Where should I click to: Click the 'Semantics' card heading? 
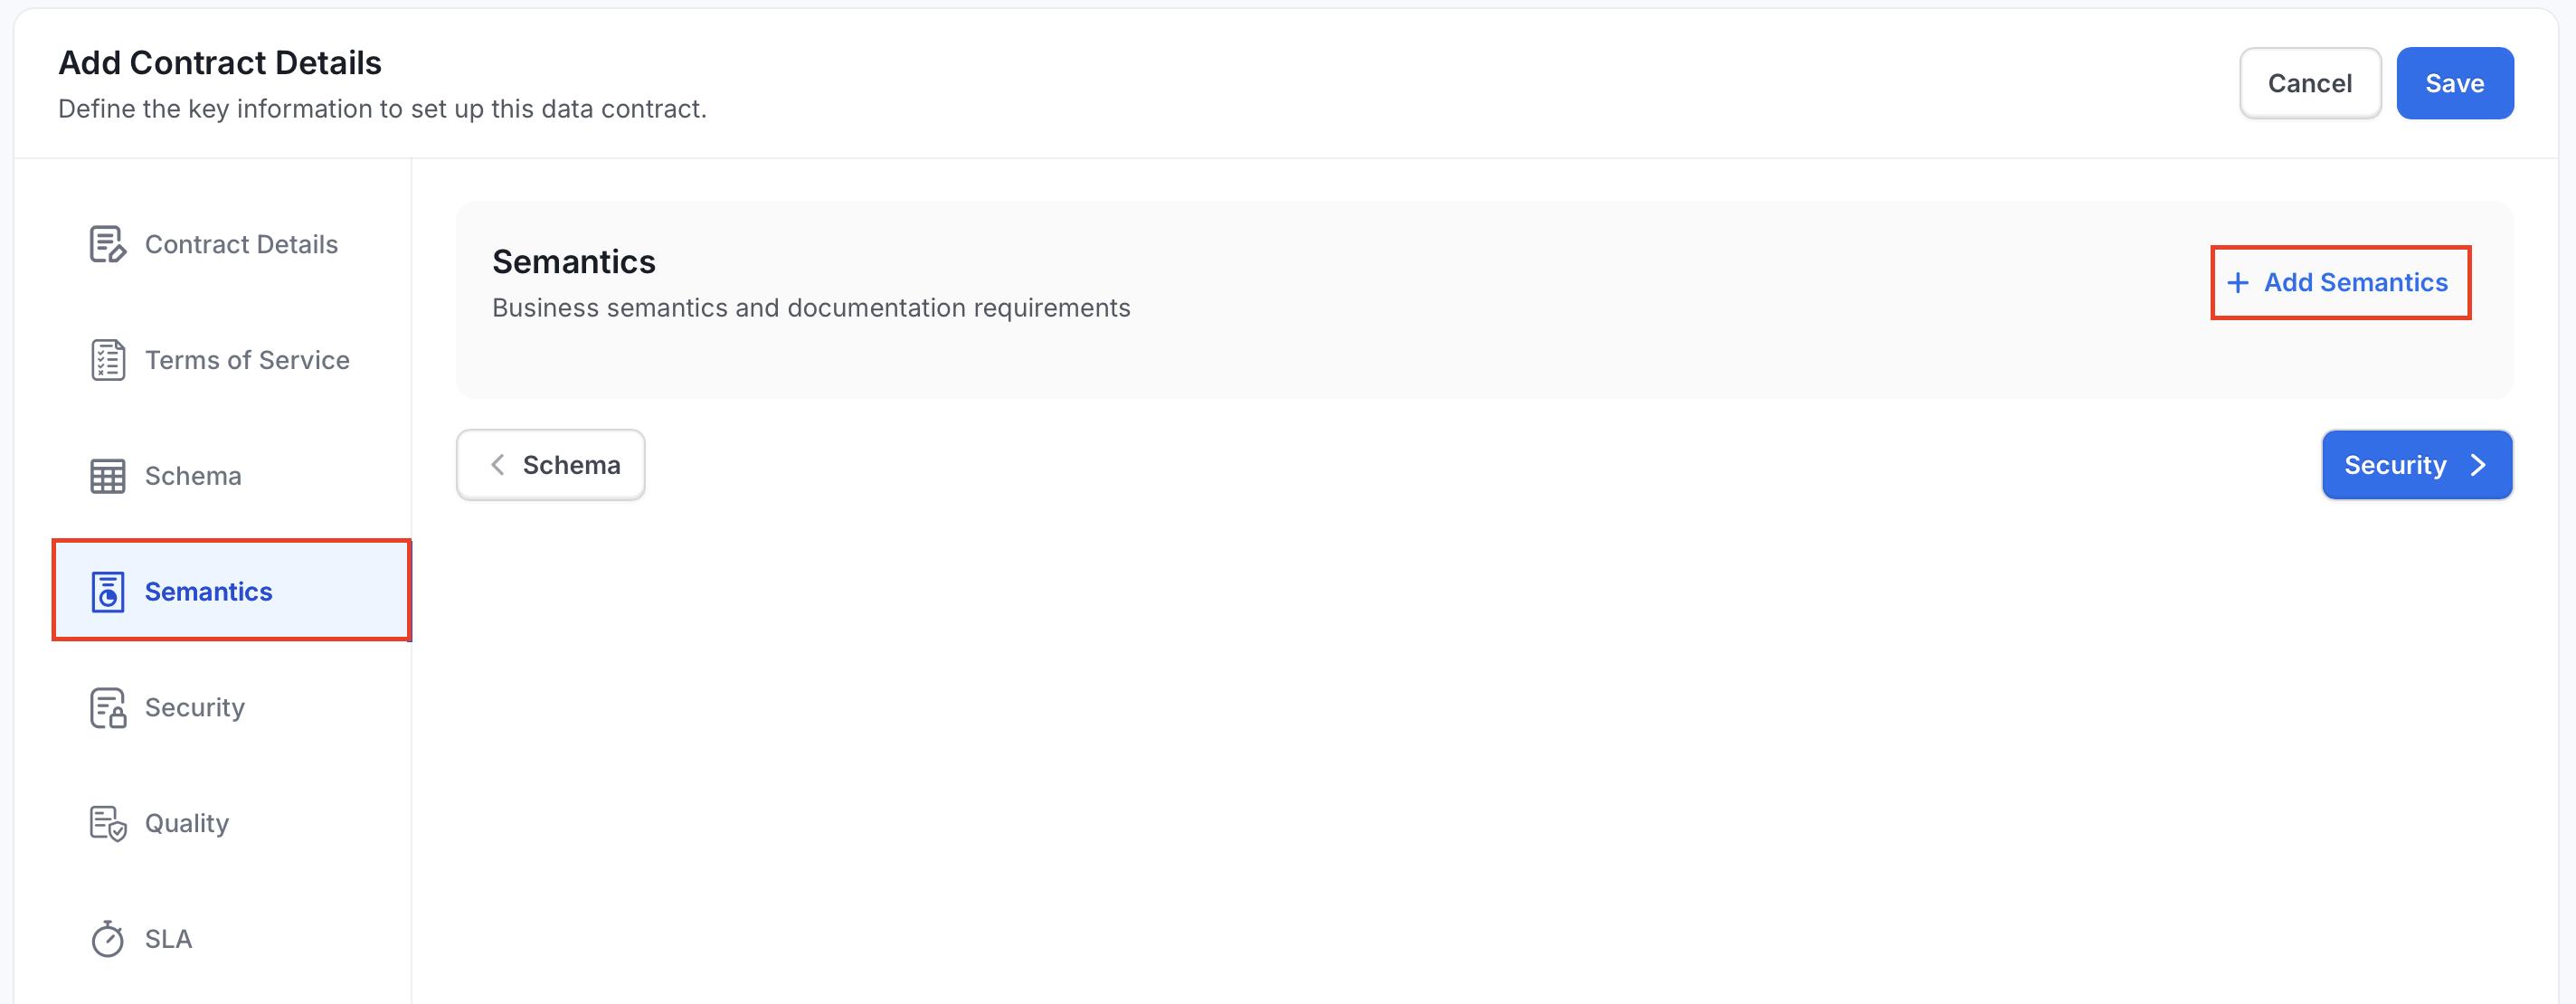click(574, 262)
